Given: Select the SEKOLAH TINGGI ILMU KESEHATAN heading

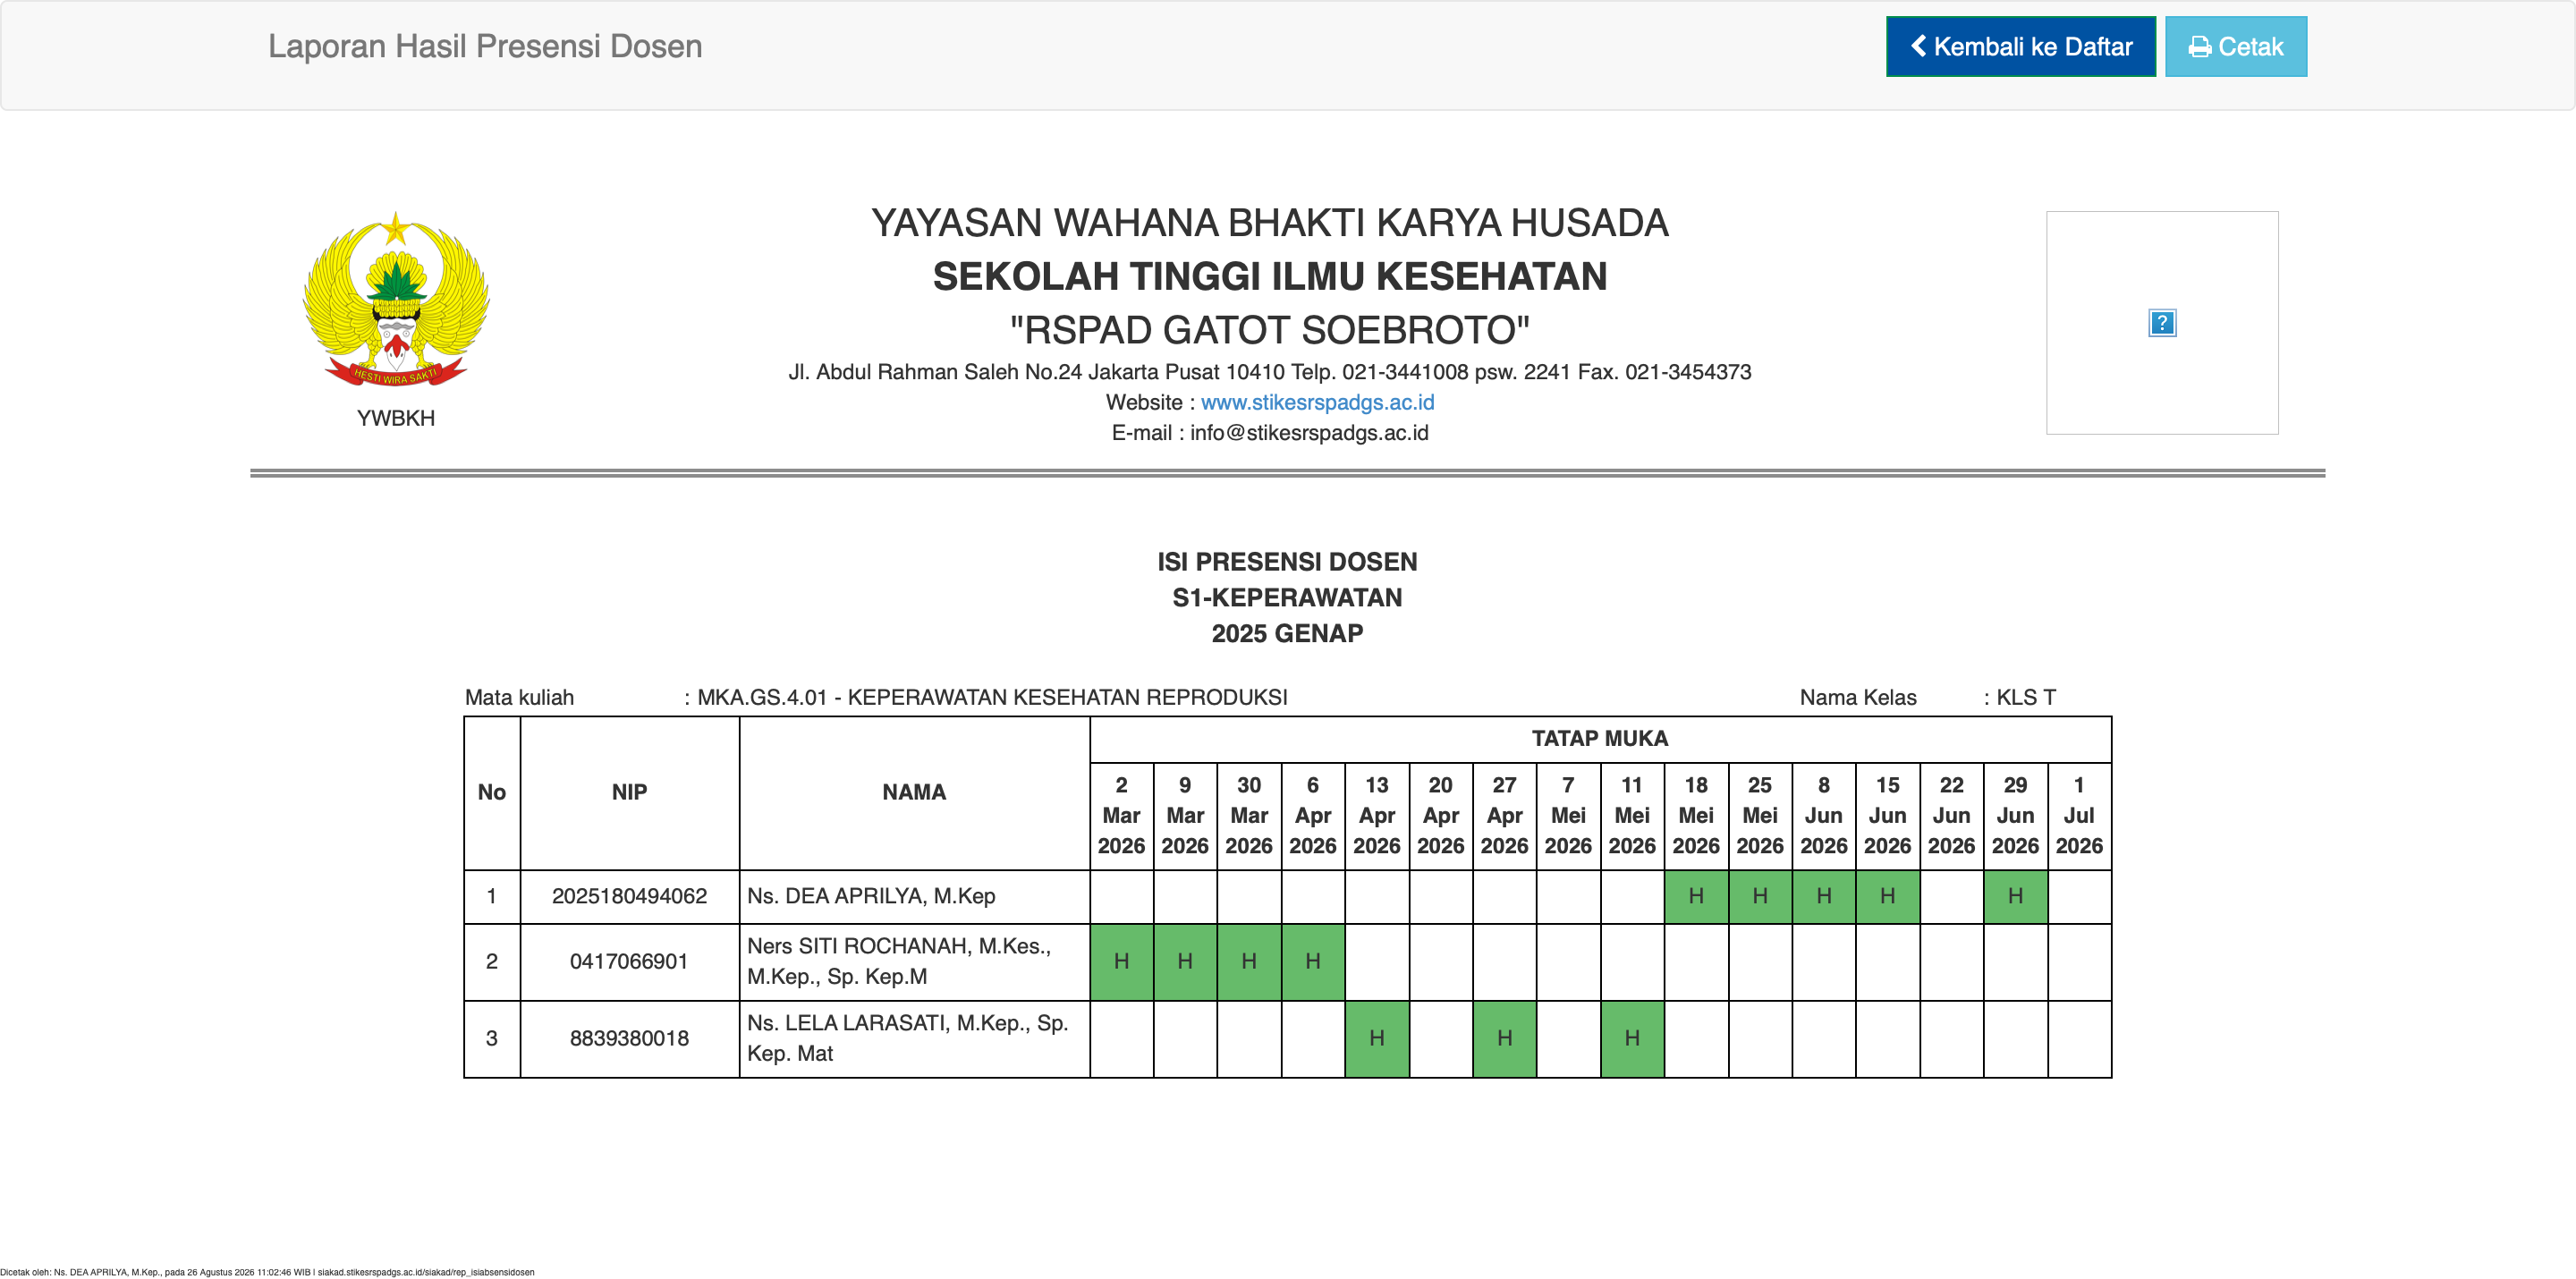Looking at the screenshot, I should coord(1270,276).
